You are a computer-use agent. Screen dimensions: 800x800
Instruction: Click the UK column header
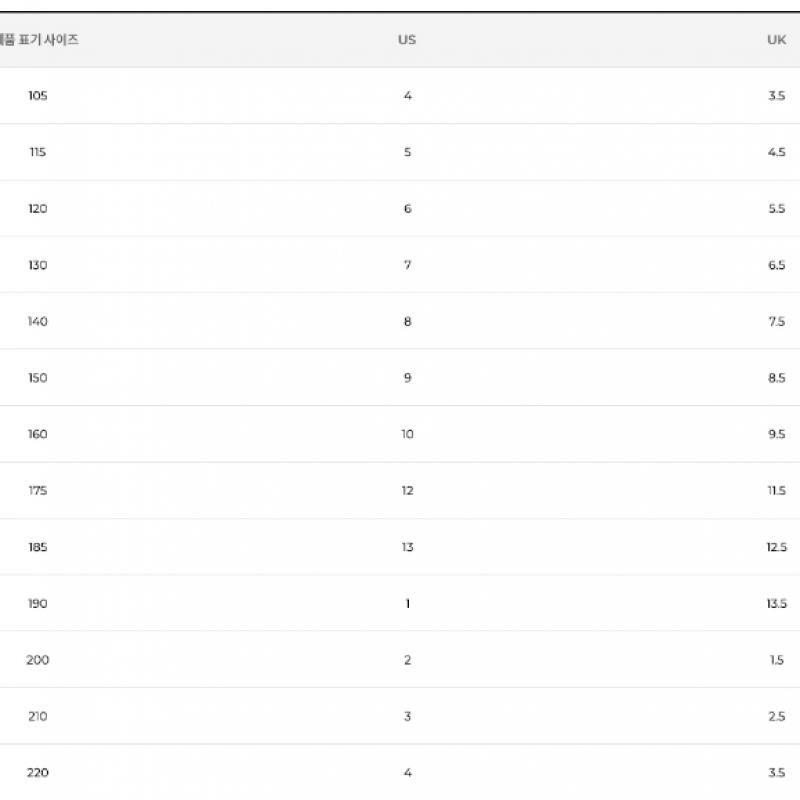[776, 40]
